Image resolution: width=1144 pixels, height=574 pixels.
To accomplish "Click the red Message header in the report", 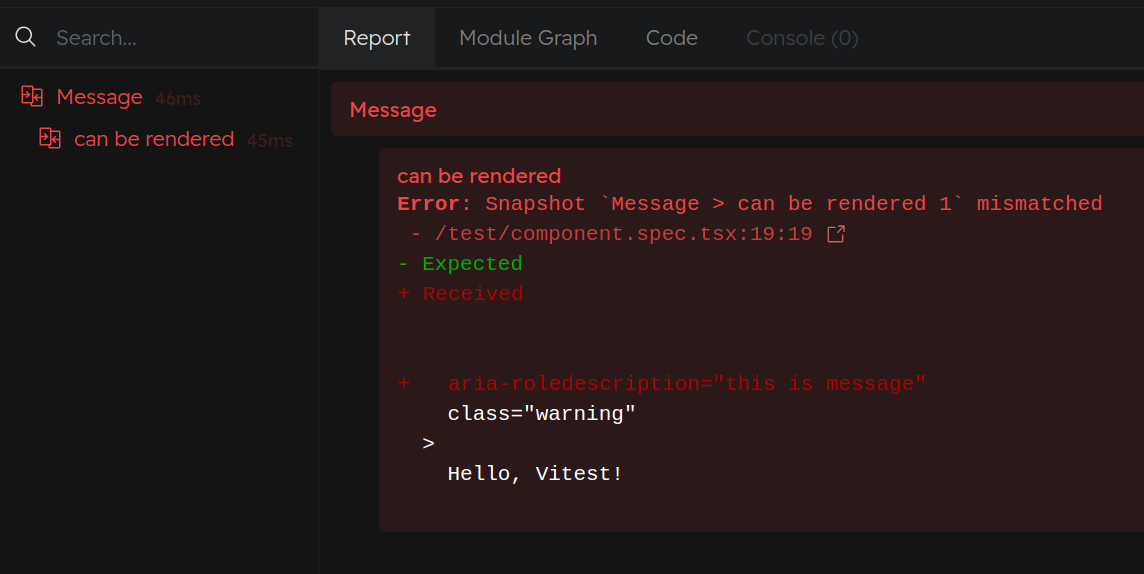I will 393,110.
